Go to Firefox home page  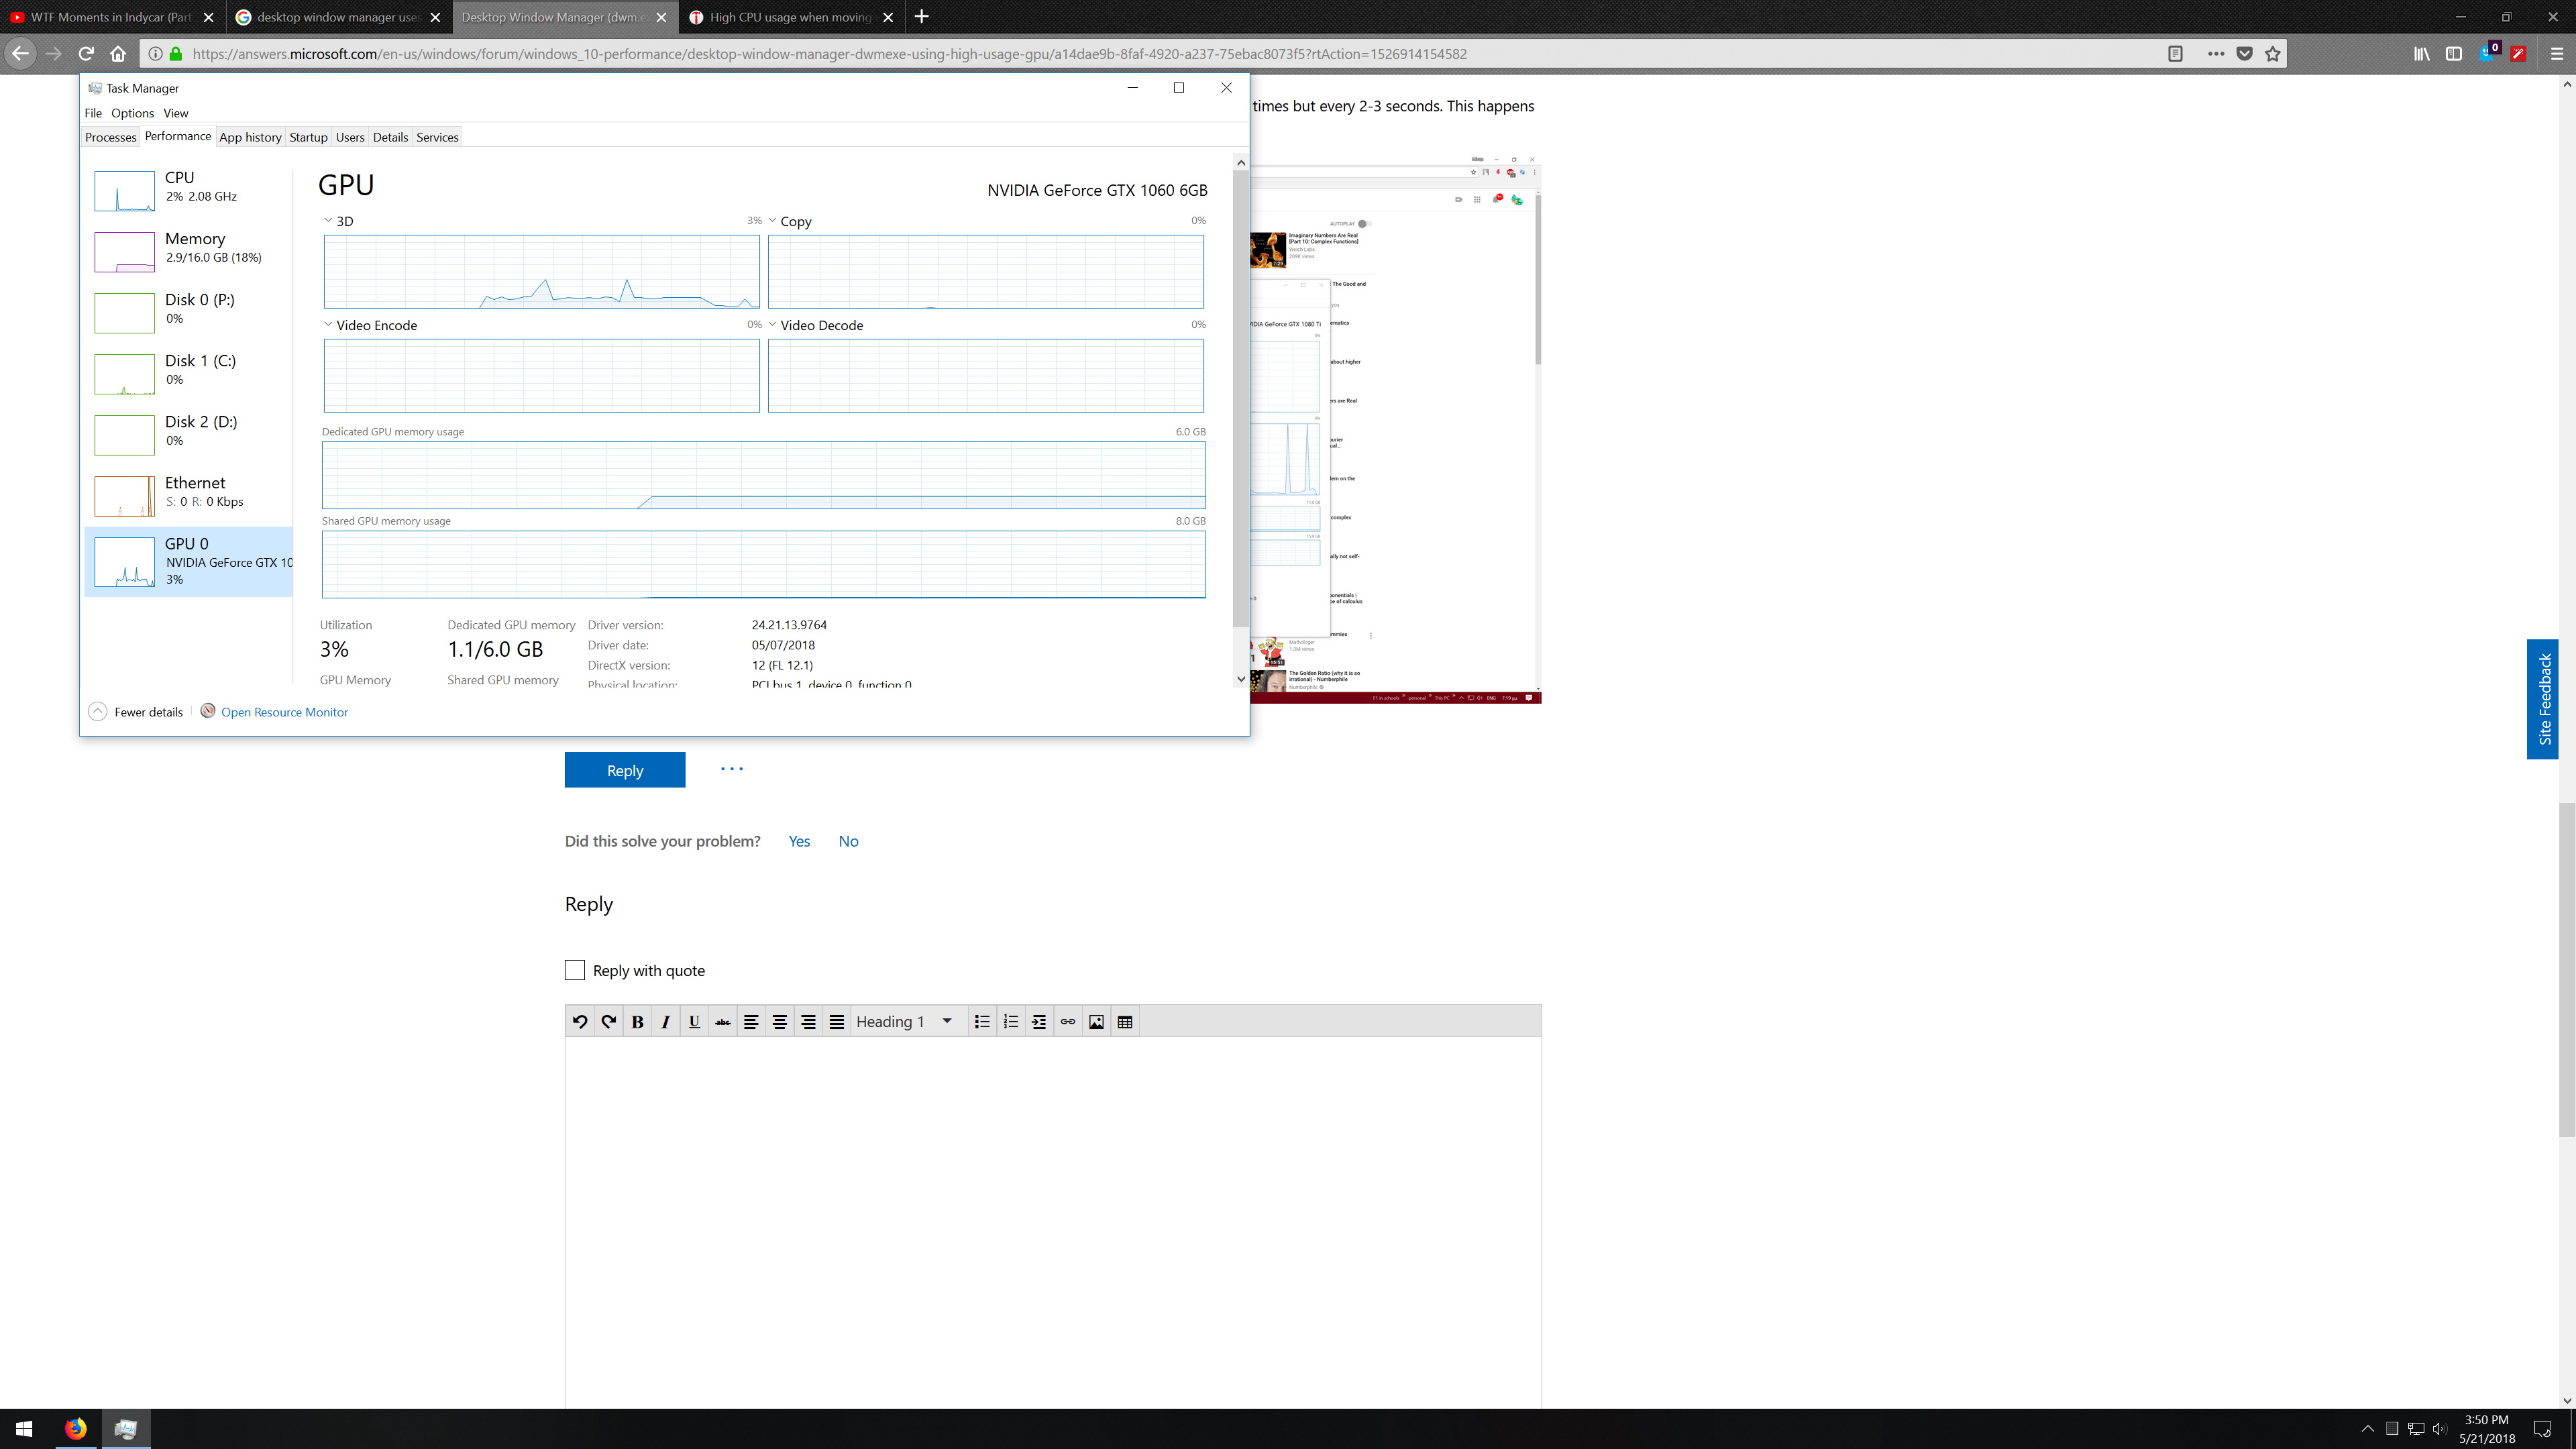click(118, 54)
